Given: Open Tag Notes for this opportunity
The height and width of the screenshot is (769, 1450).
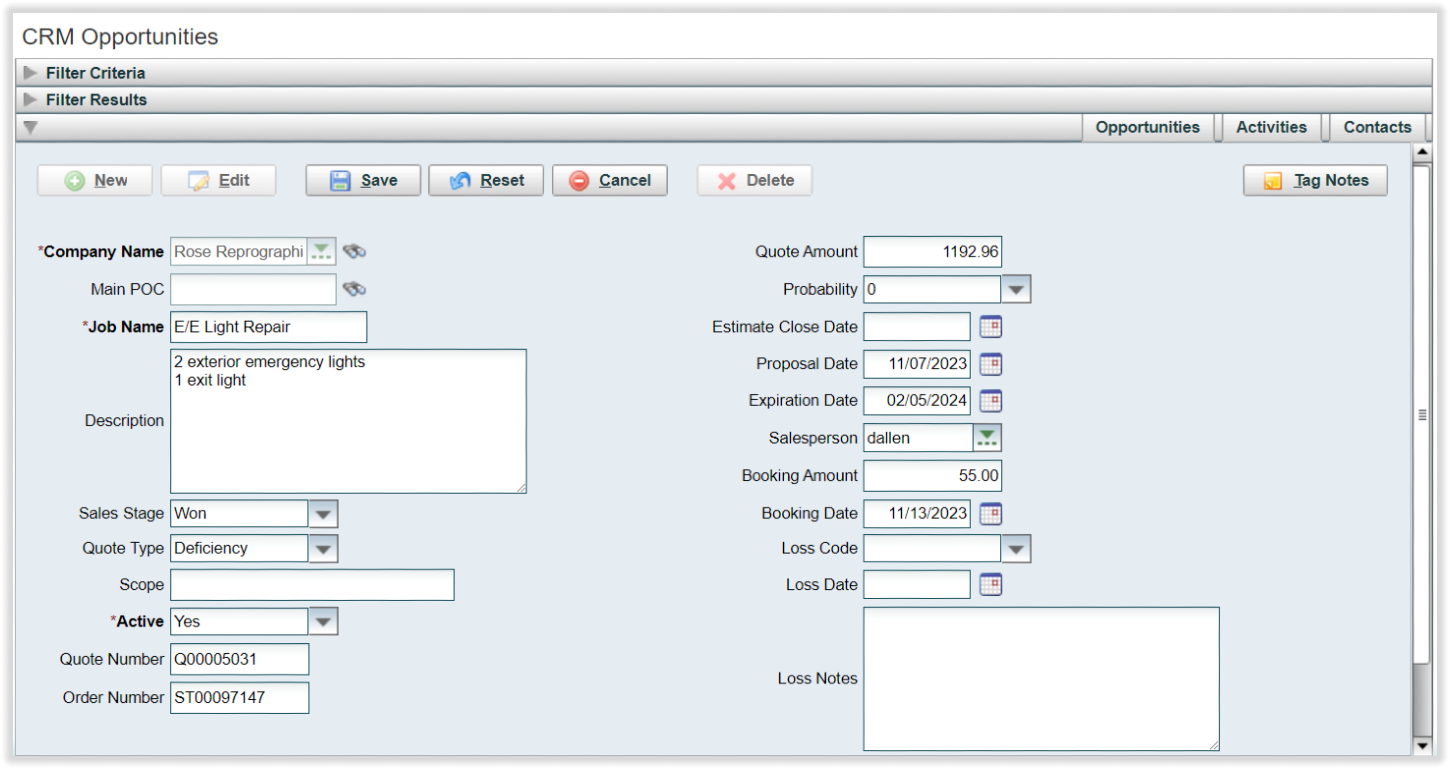Looking at the screenshot, I should click(x=1315, y=181).
